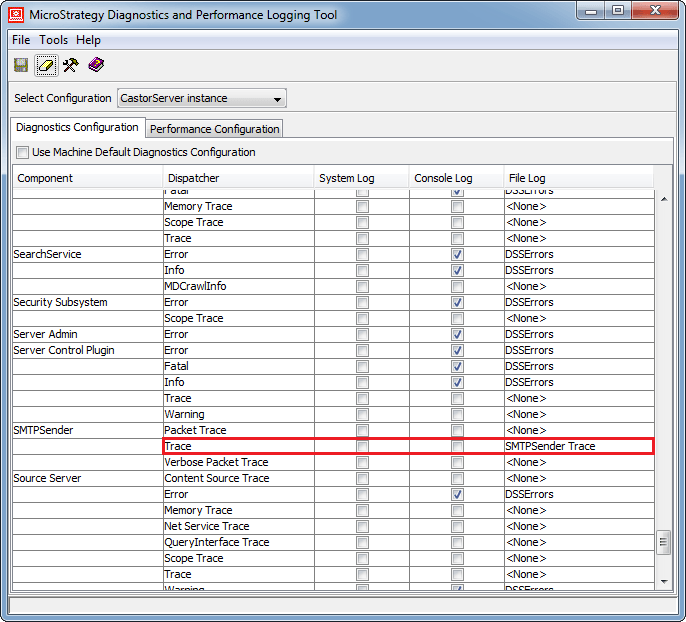The height and width of the screenshot is (622, 686).
Task: Click the Dispatcher column header
Action: [238, 178]
